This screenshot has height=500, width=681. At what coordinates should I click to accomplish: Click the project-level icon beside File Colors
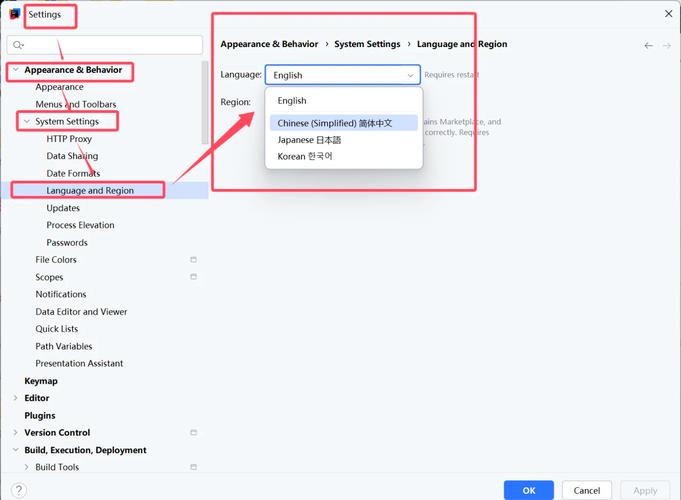pyautogui.click(x=193, y=260)
